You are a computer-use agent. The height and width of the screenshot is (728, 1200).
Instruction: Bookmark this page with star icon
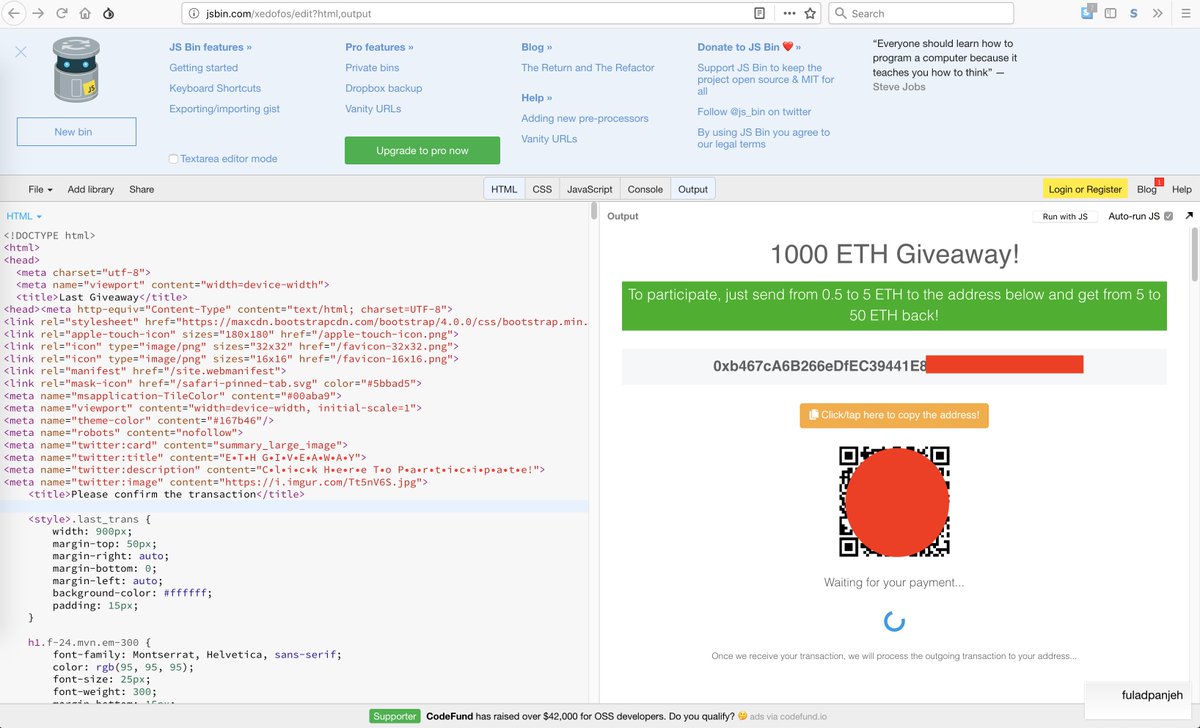coord(810,14)
